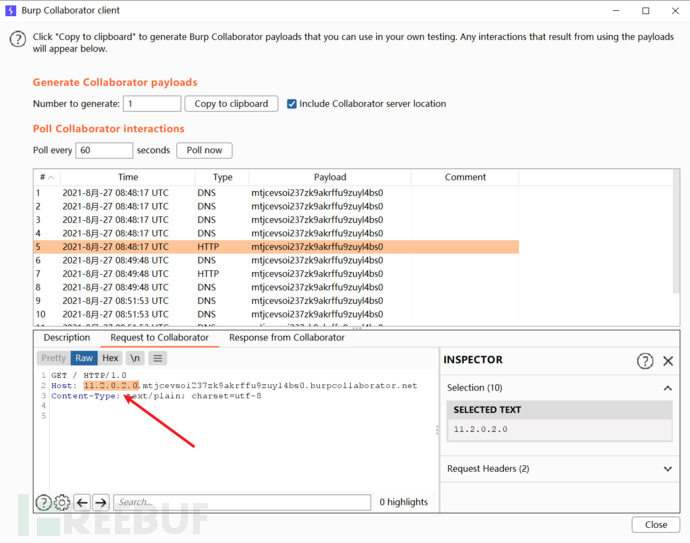Open message editor settings gear icon
The height and width of the screenshot is (543, 690).
[62, 502]
